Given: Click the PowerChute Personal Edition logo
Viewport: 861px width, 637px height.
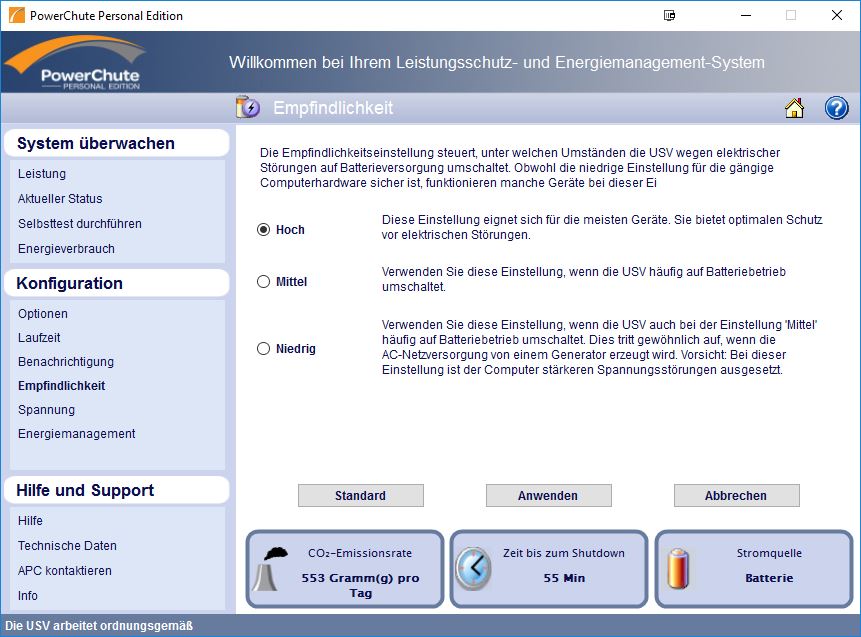Looking at the screenshot, I should [x=75, y=64].
